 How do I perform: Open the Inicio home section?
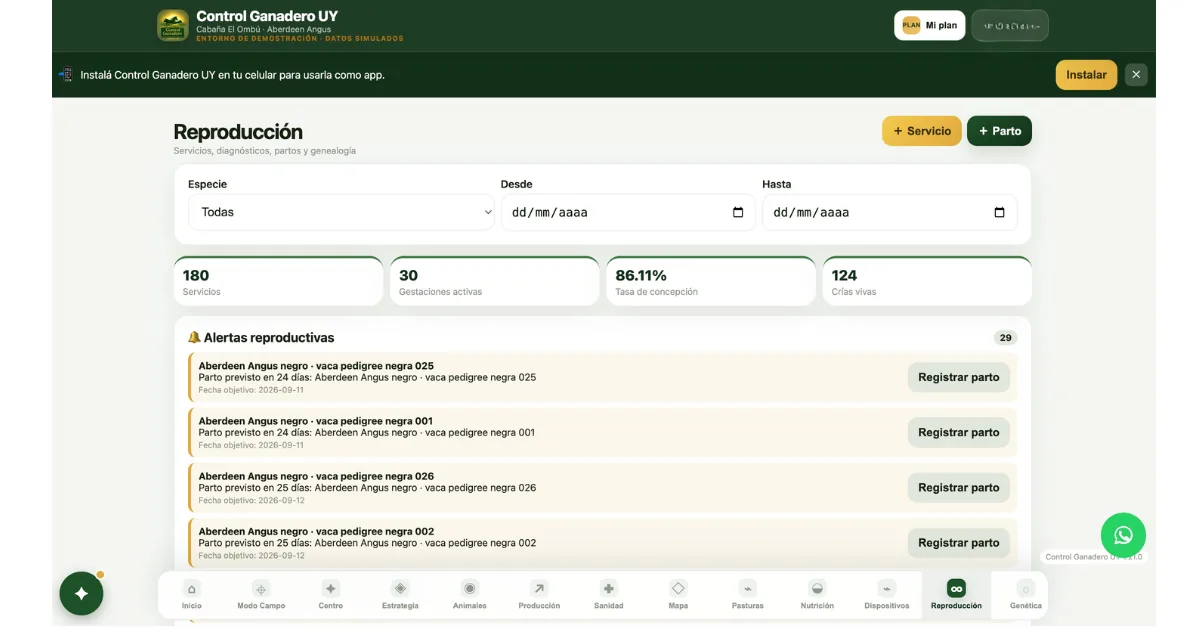coord(192,594)
